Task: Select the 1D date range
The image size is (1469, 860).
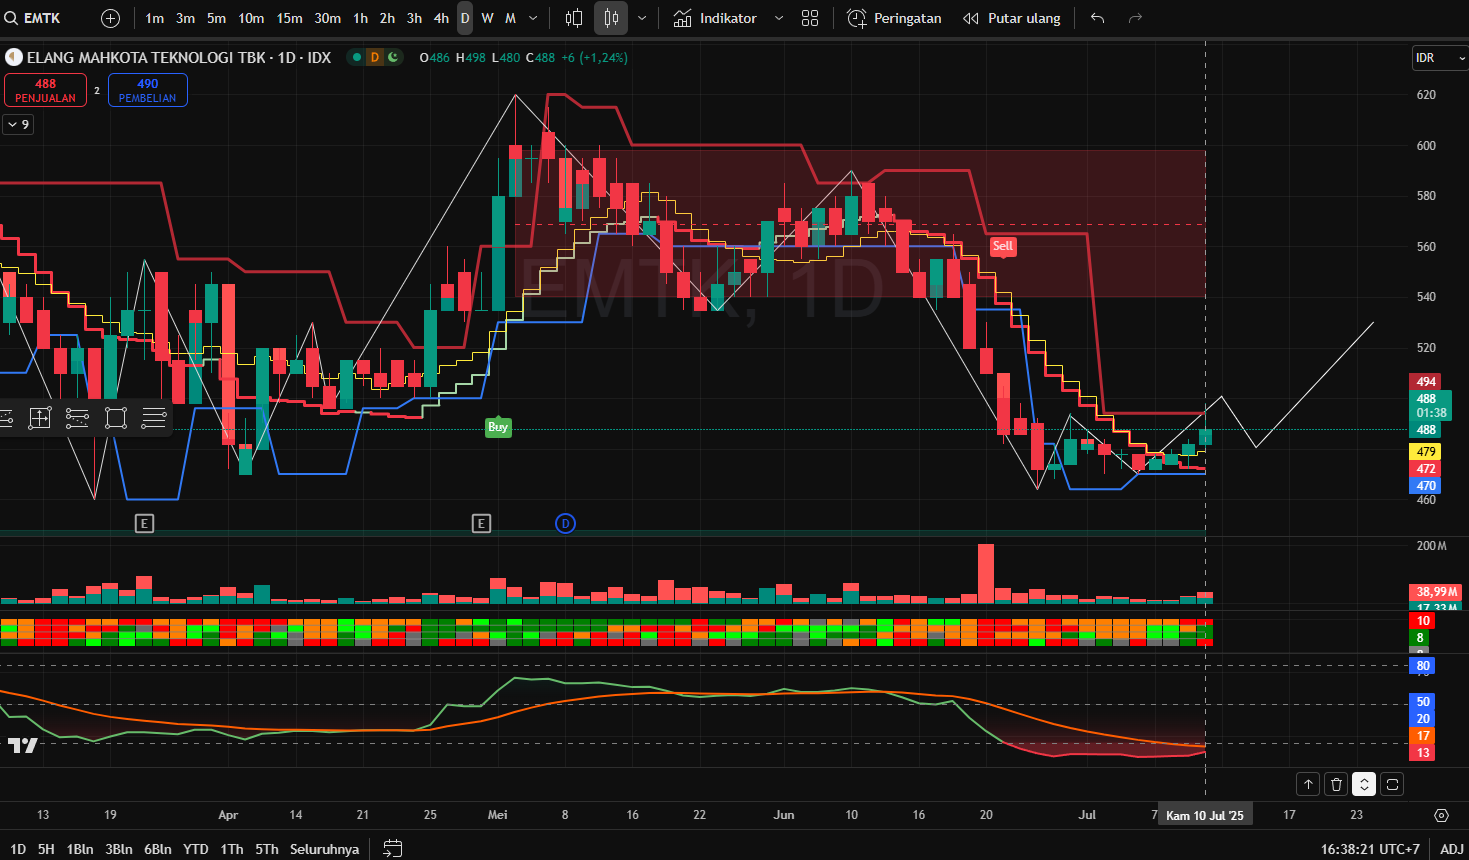Action: point(18,848)
